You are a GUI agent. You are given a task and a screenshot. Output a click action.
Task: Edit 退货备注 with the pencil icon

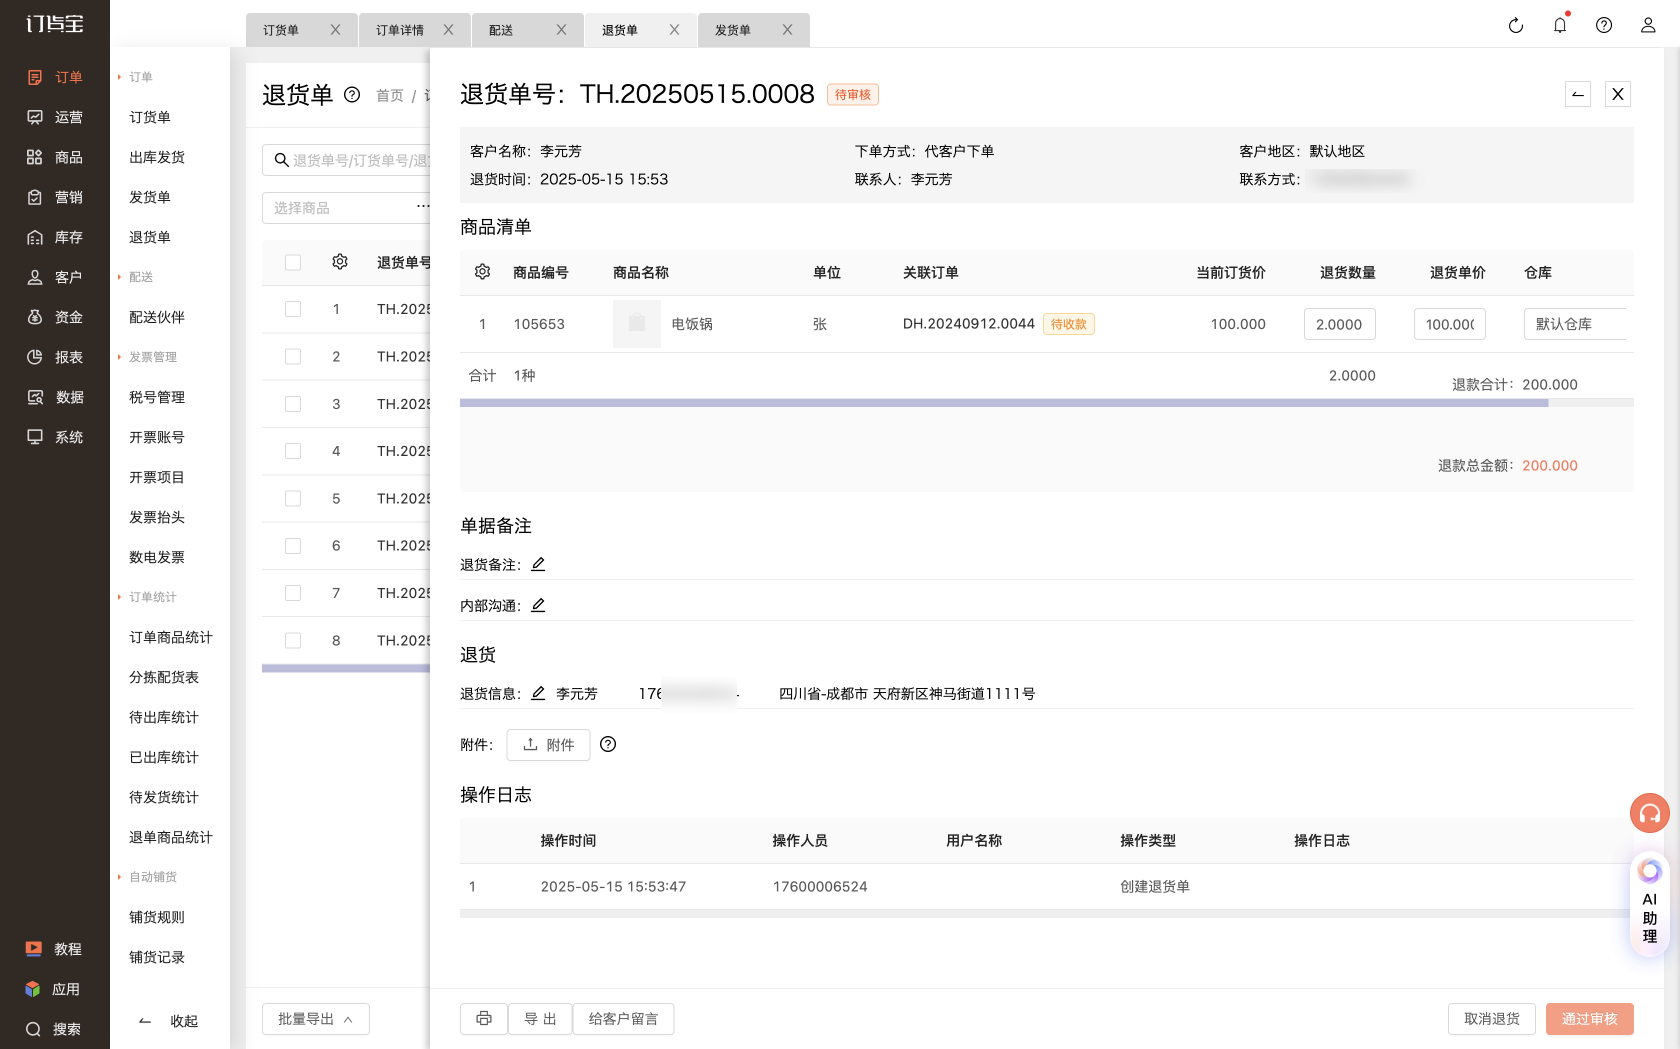click(538, 564)
